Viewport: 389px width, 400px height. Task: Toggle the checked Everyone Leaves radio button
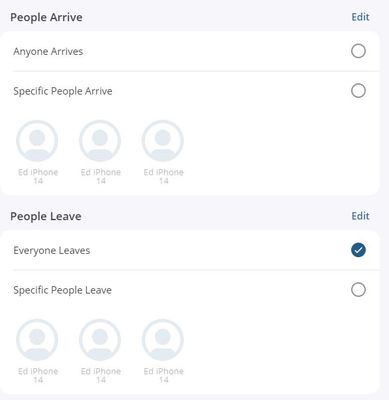coord(358,250)
